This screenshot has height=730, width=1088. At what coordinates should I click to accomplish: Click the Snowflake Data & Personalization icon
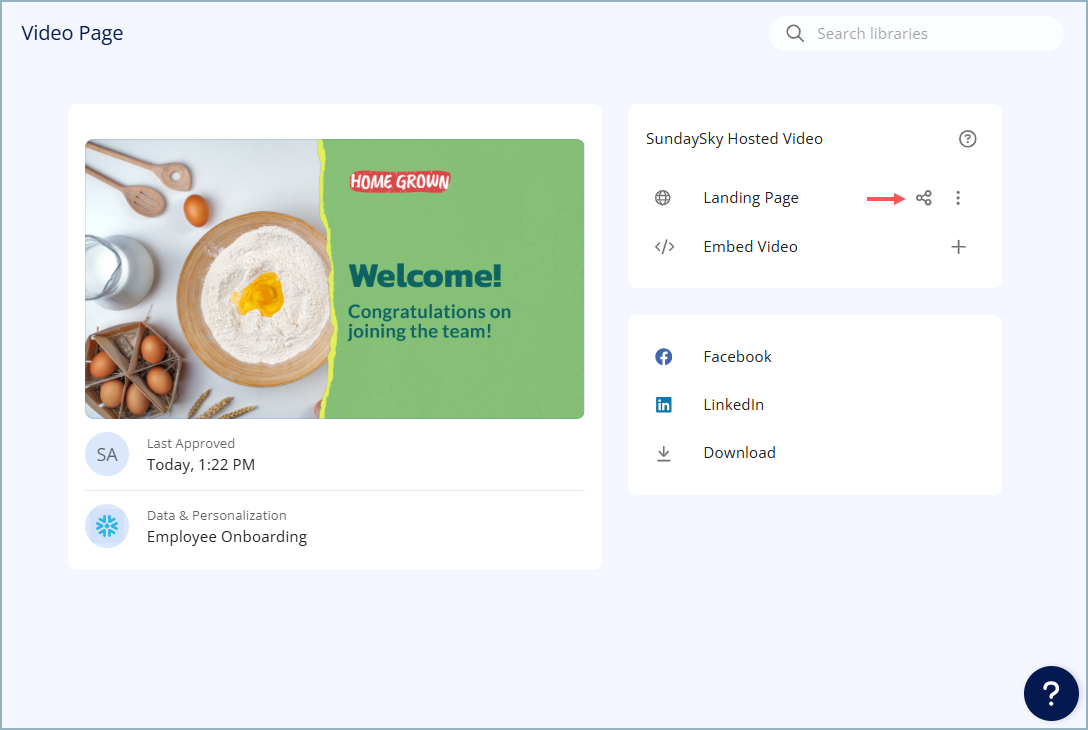pyautogui.click(x=107, y=526)
